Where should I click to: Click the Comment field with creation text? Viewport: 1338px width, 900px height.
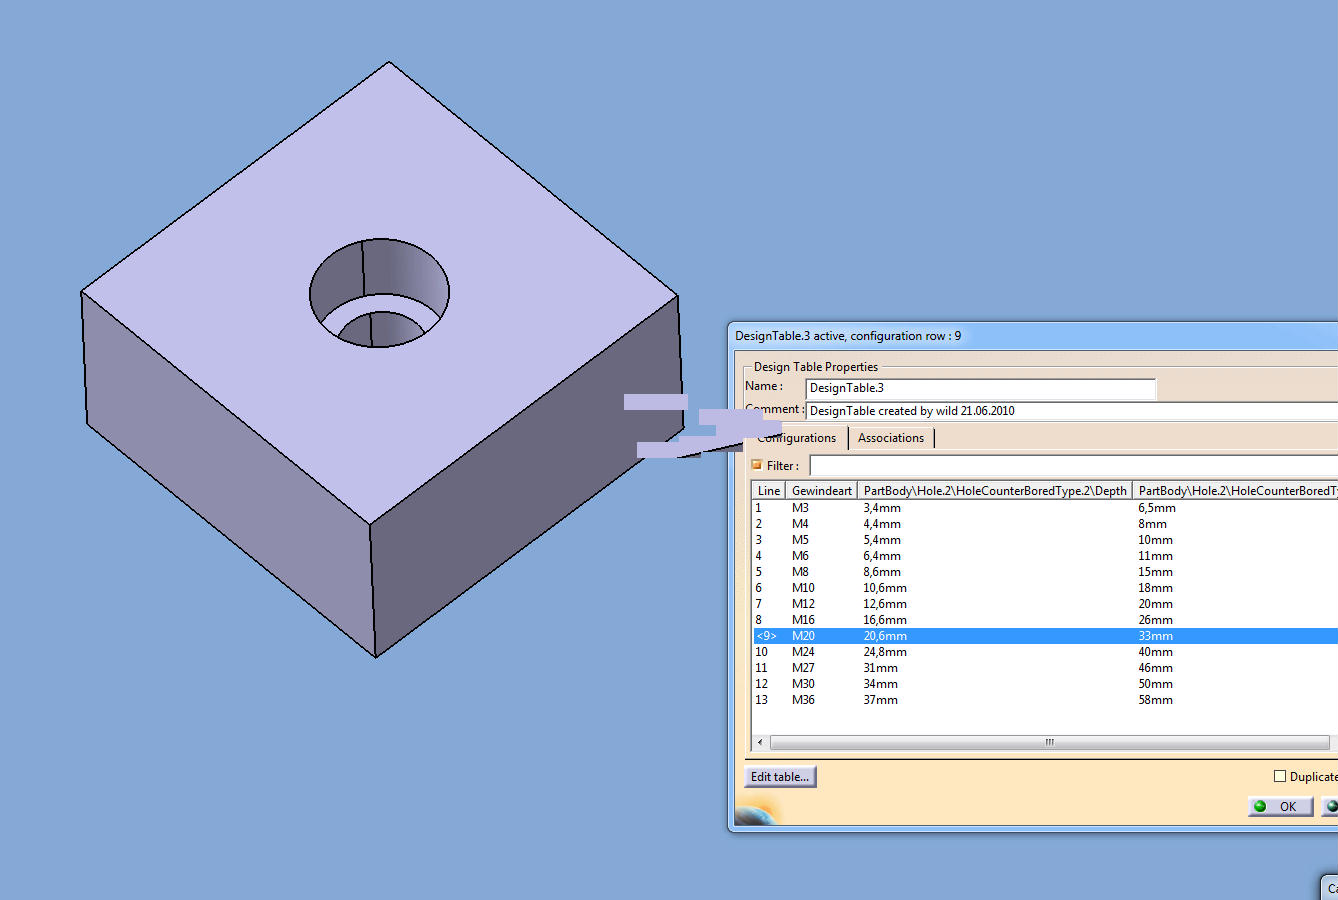click(x=1072, y=411)
